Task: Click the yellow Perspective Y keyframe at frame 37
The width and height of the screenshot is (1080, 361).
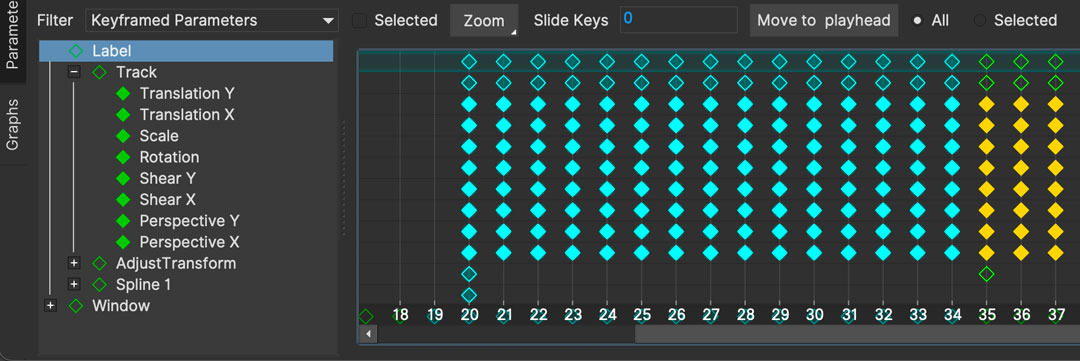Action: 1055,231
